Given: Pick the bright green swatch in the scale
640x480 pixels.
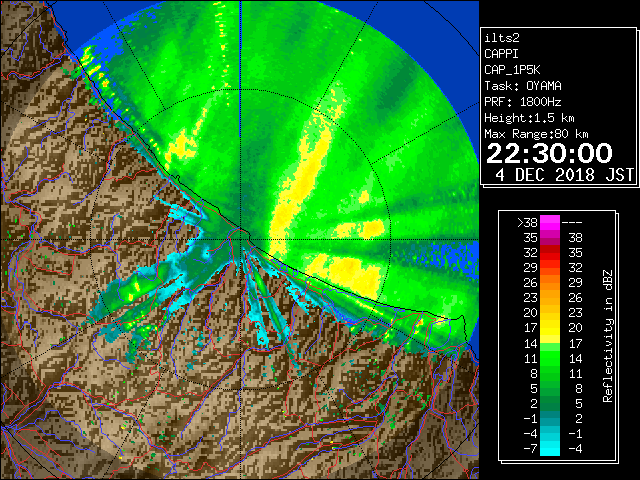Looking at the screenshot, I should click(550, 358).
